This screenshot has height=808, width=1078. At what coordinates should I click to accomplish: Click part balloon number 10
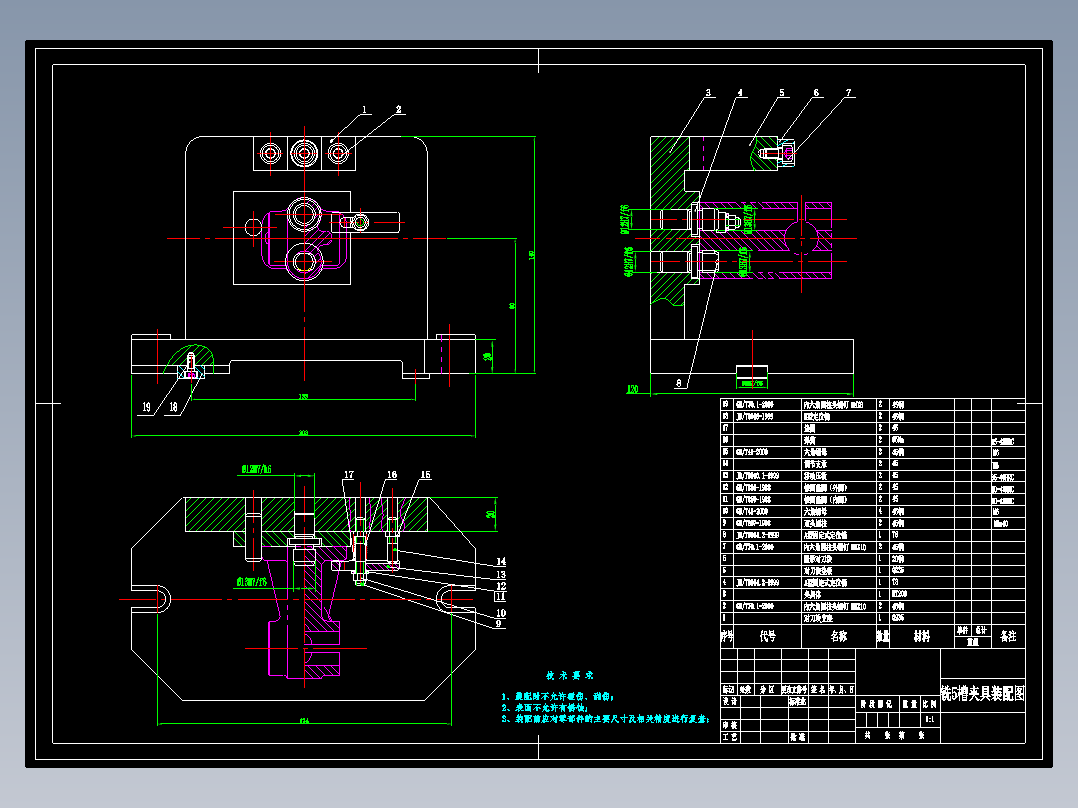pyautogui.click(x=500, y=613)
